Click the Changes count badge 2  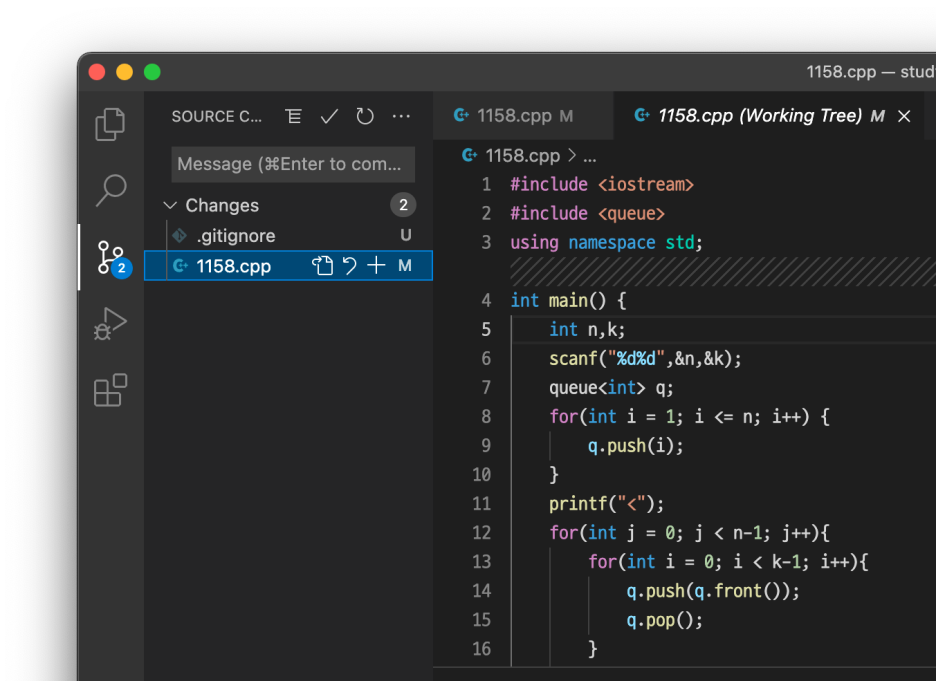(403, 205)
